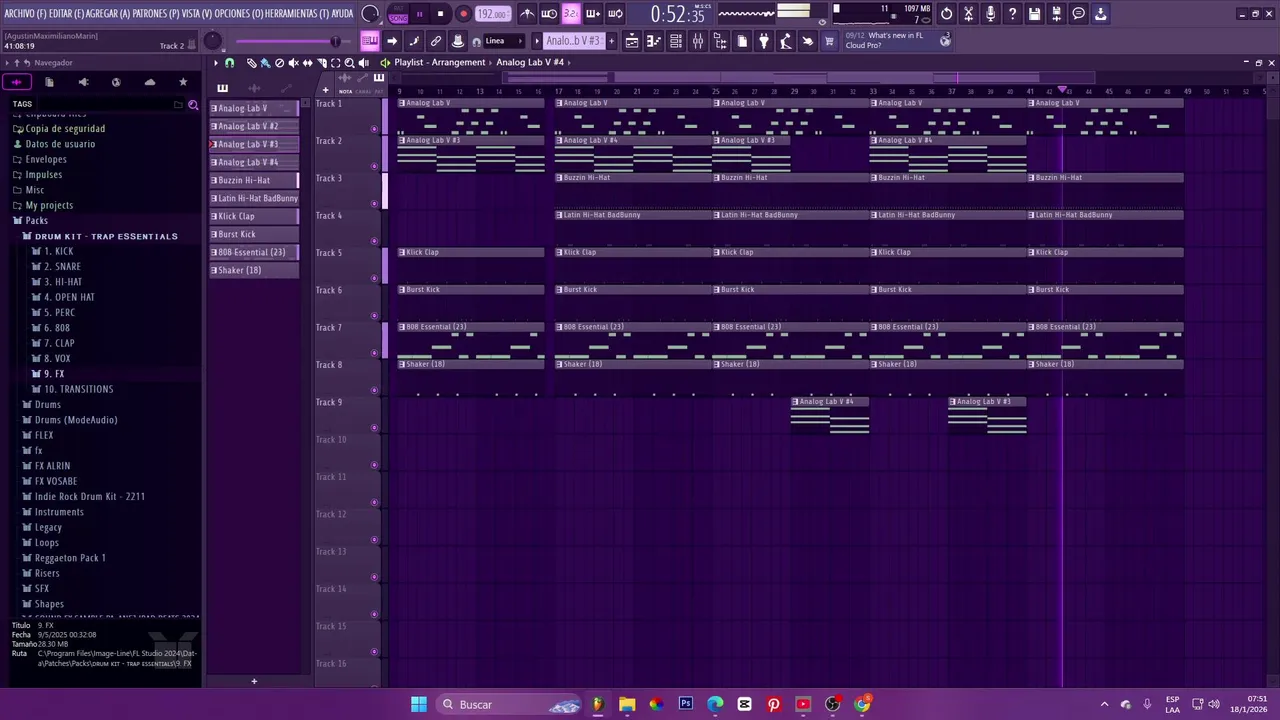Mute Track 5 with its dot
1280x720 pixels.
pyautogui.click(x=374, y=278)
